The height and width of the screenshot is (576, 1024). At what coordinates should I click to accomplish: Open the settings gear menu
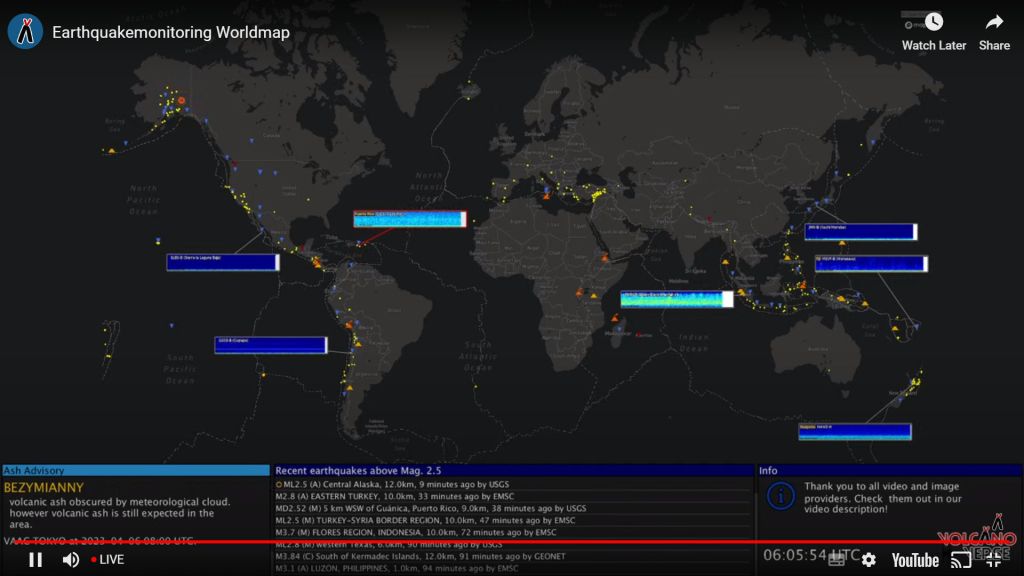tap(869, 559)
